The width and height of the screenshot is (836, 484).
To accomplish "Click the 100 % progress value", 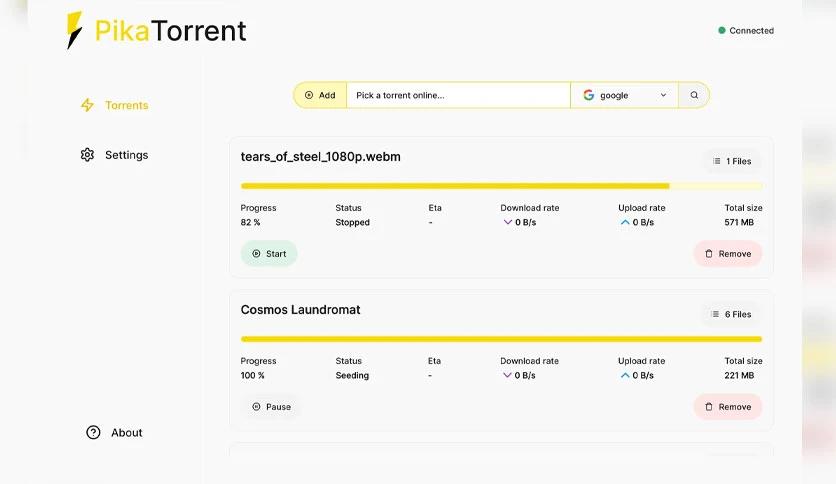I will point(252,375).
